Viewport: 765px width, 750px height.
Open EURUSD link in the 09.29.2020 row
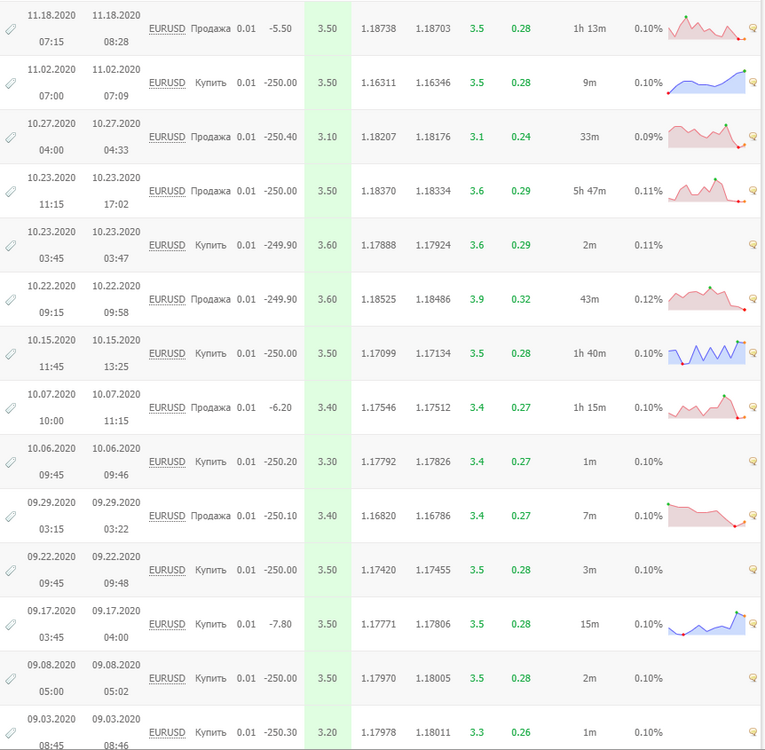tap(167, 516)
